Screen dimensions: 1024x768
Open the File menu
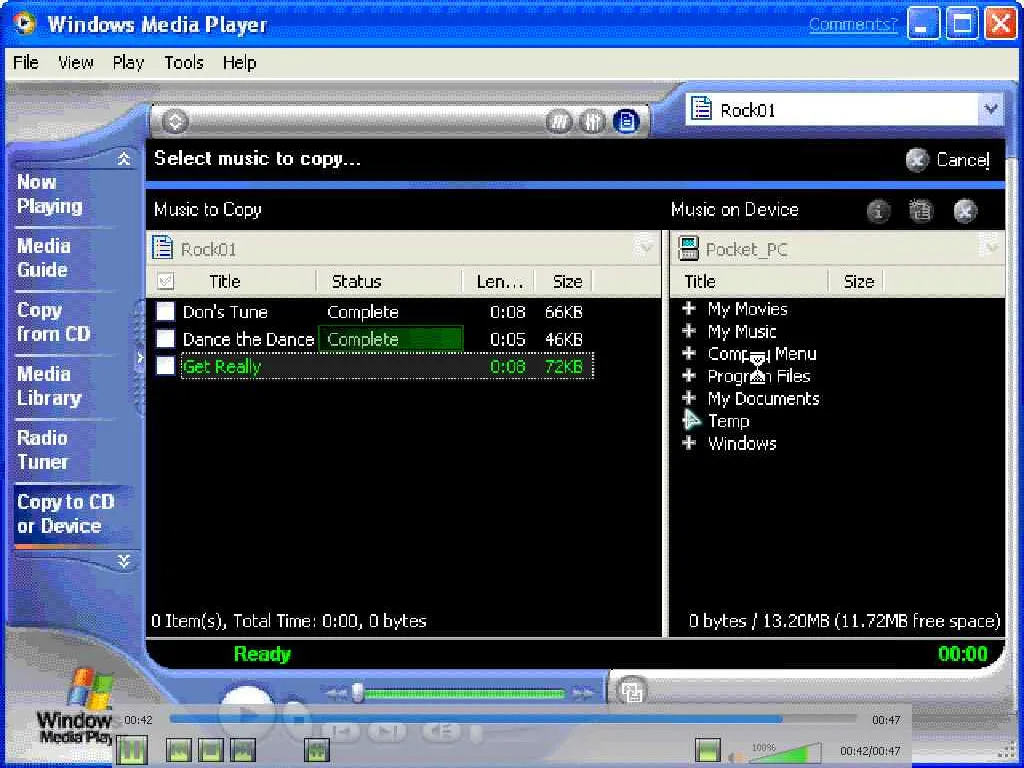point(26,63)
